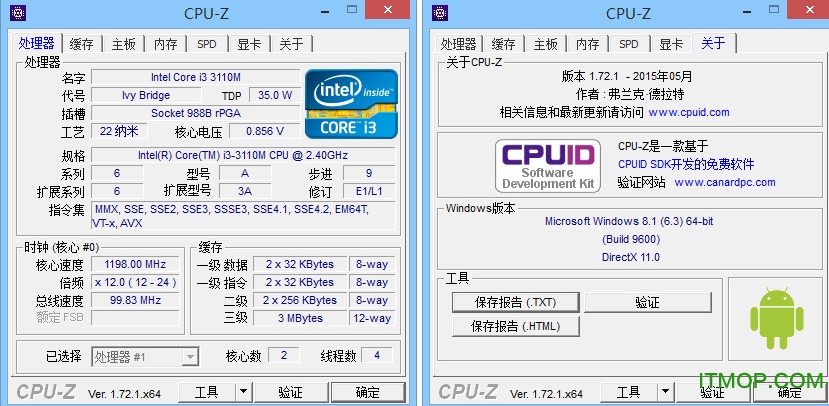Click the 工艺 value 22 纳米
This screenshot has width=829, height=406.
click(x=119, y=131)
